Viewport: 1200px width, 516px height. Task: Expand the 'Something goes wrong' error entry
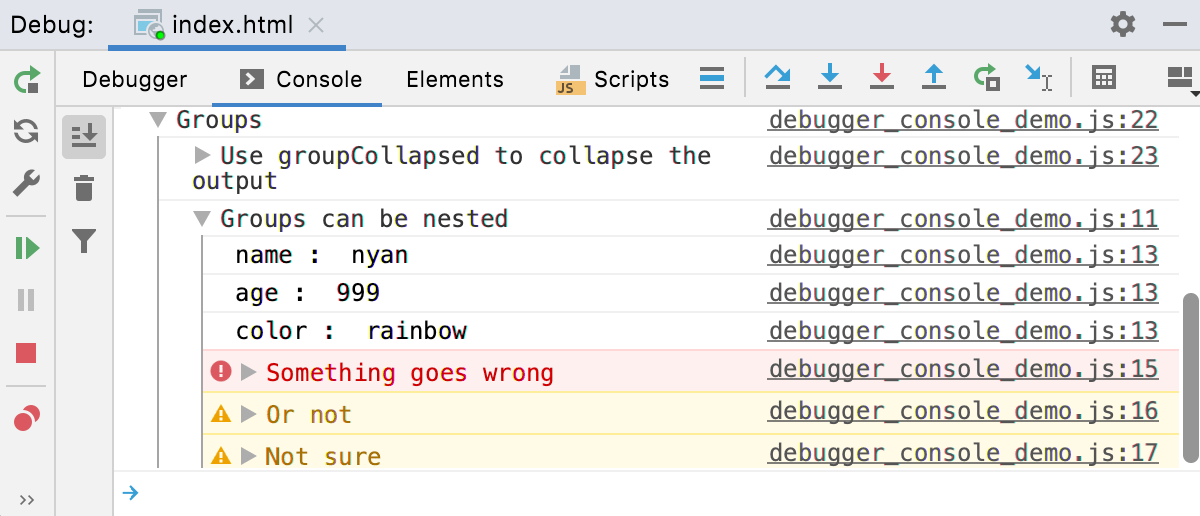(x=250, y=372)
